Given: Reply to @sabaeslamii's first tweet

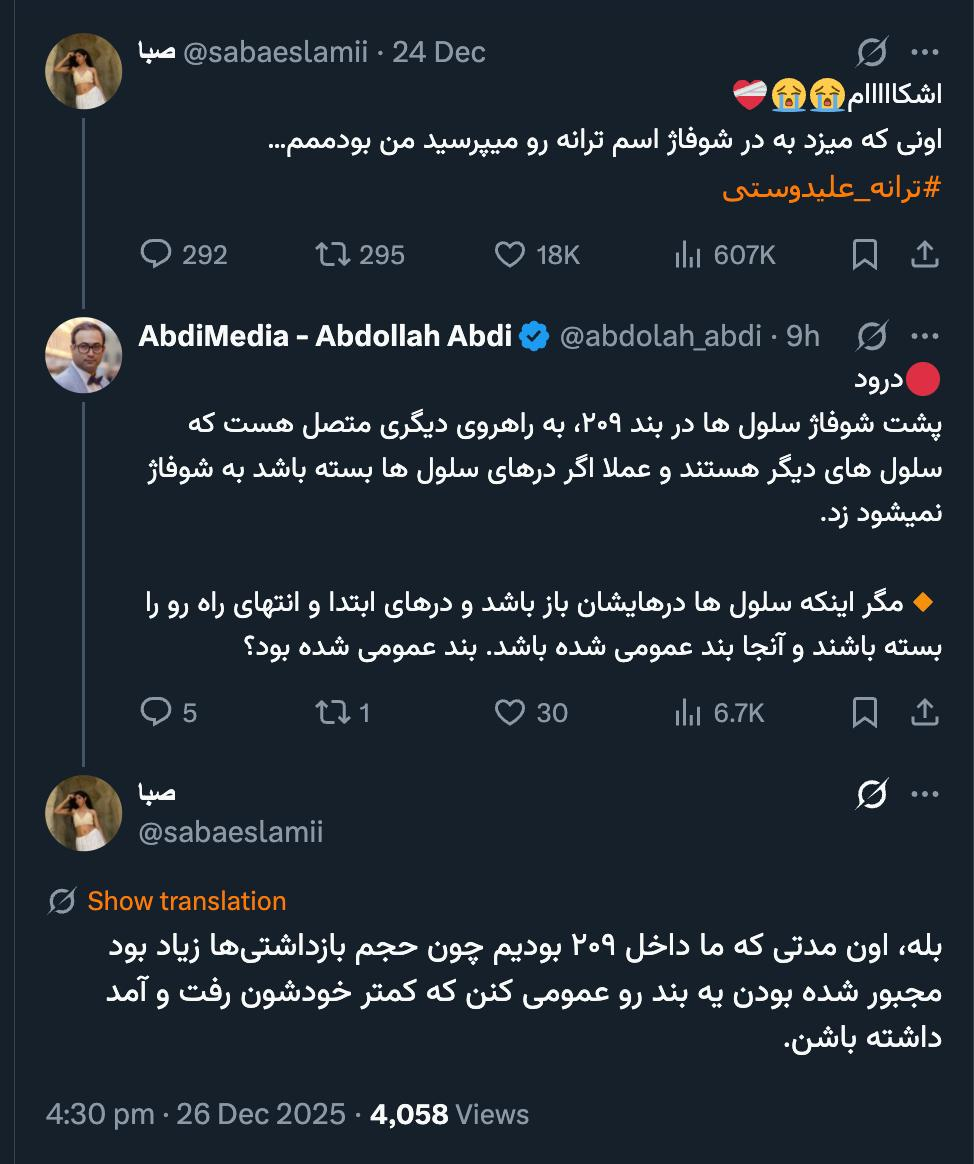Looking at the screenshot, I should [x=160, y=255].
